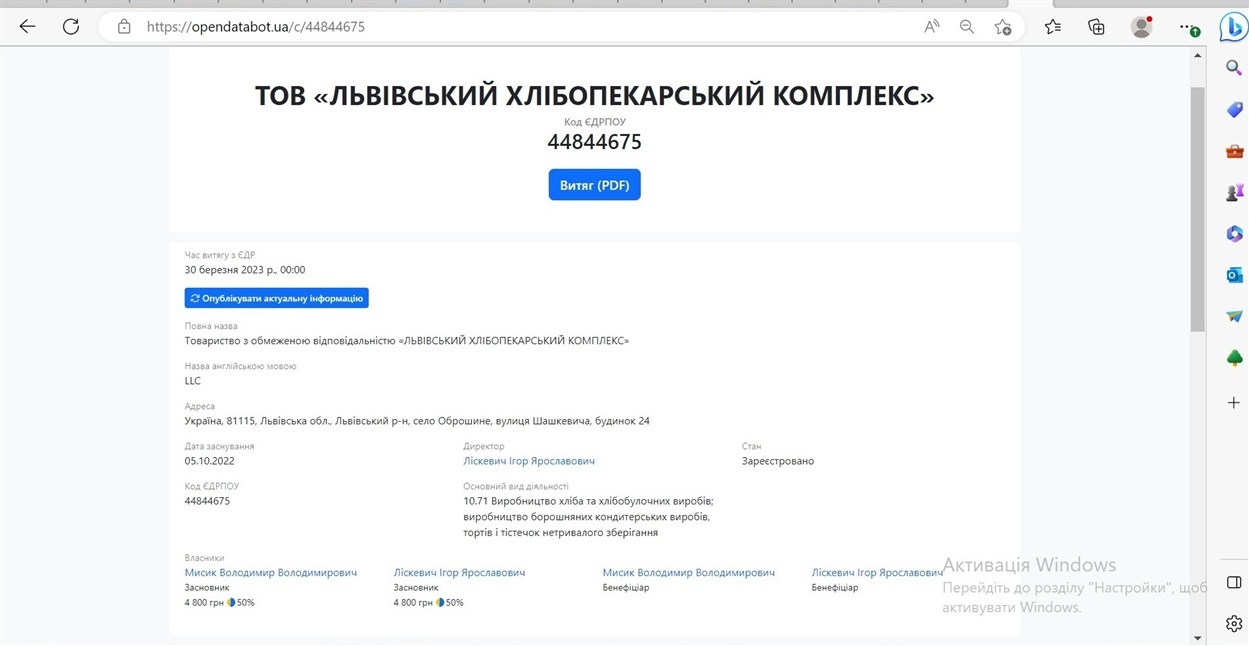
Task: View site information via the lock icon
Action: pos(124,27)
